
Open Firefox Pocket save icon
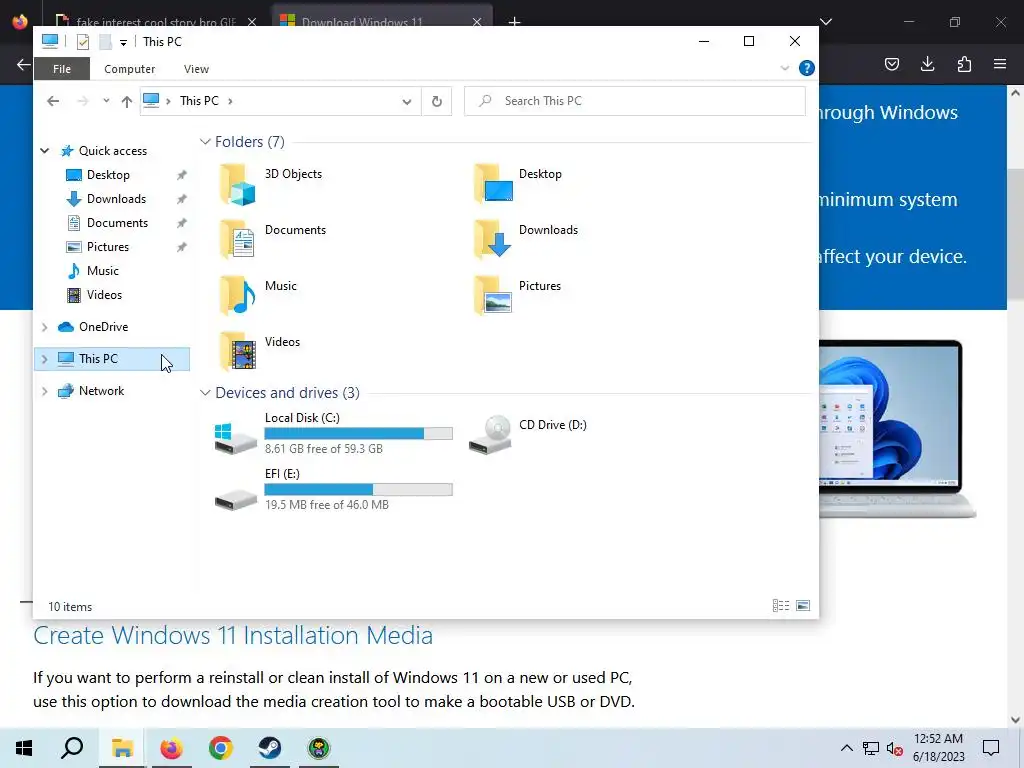891,64
